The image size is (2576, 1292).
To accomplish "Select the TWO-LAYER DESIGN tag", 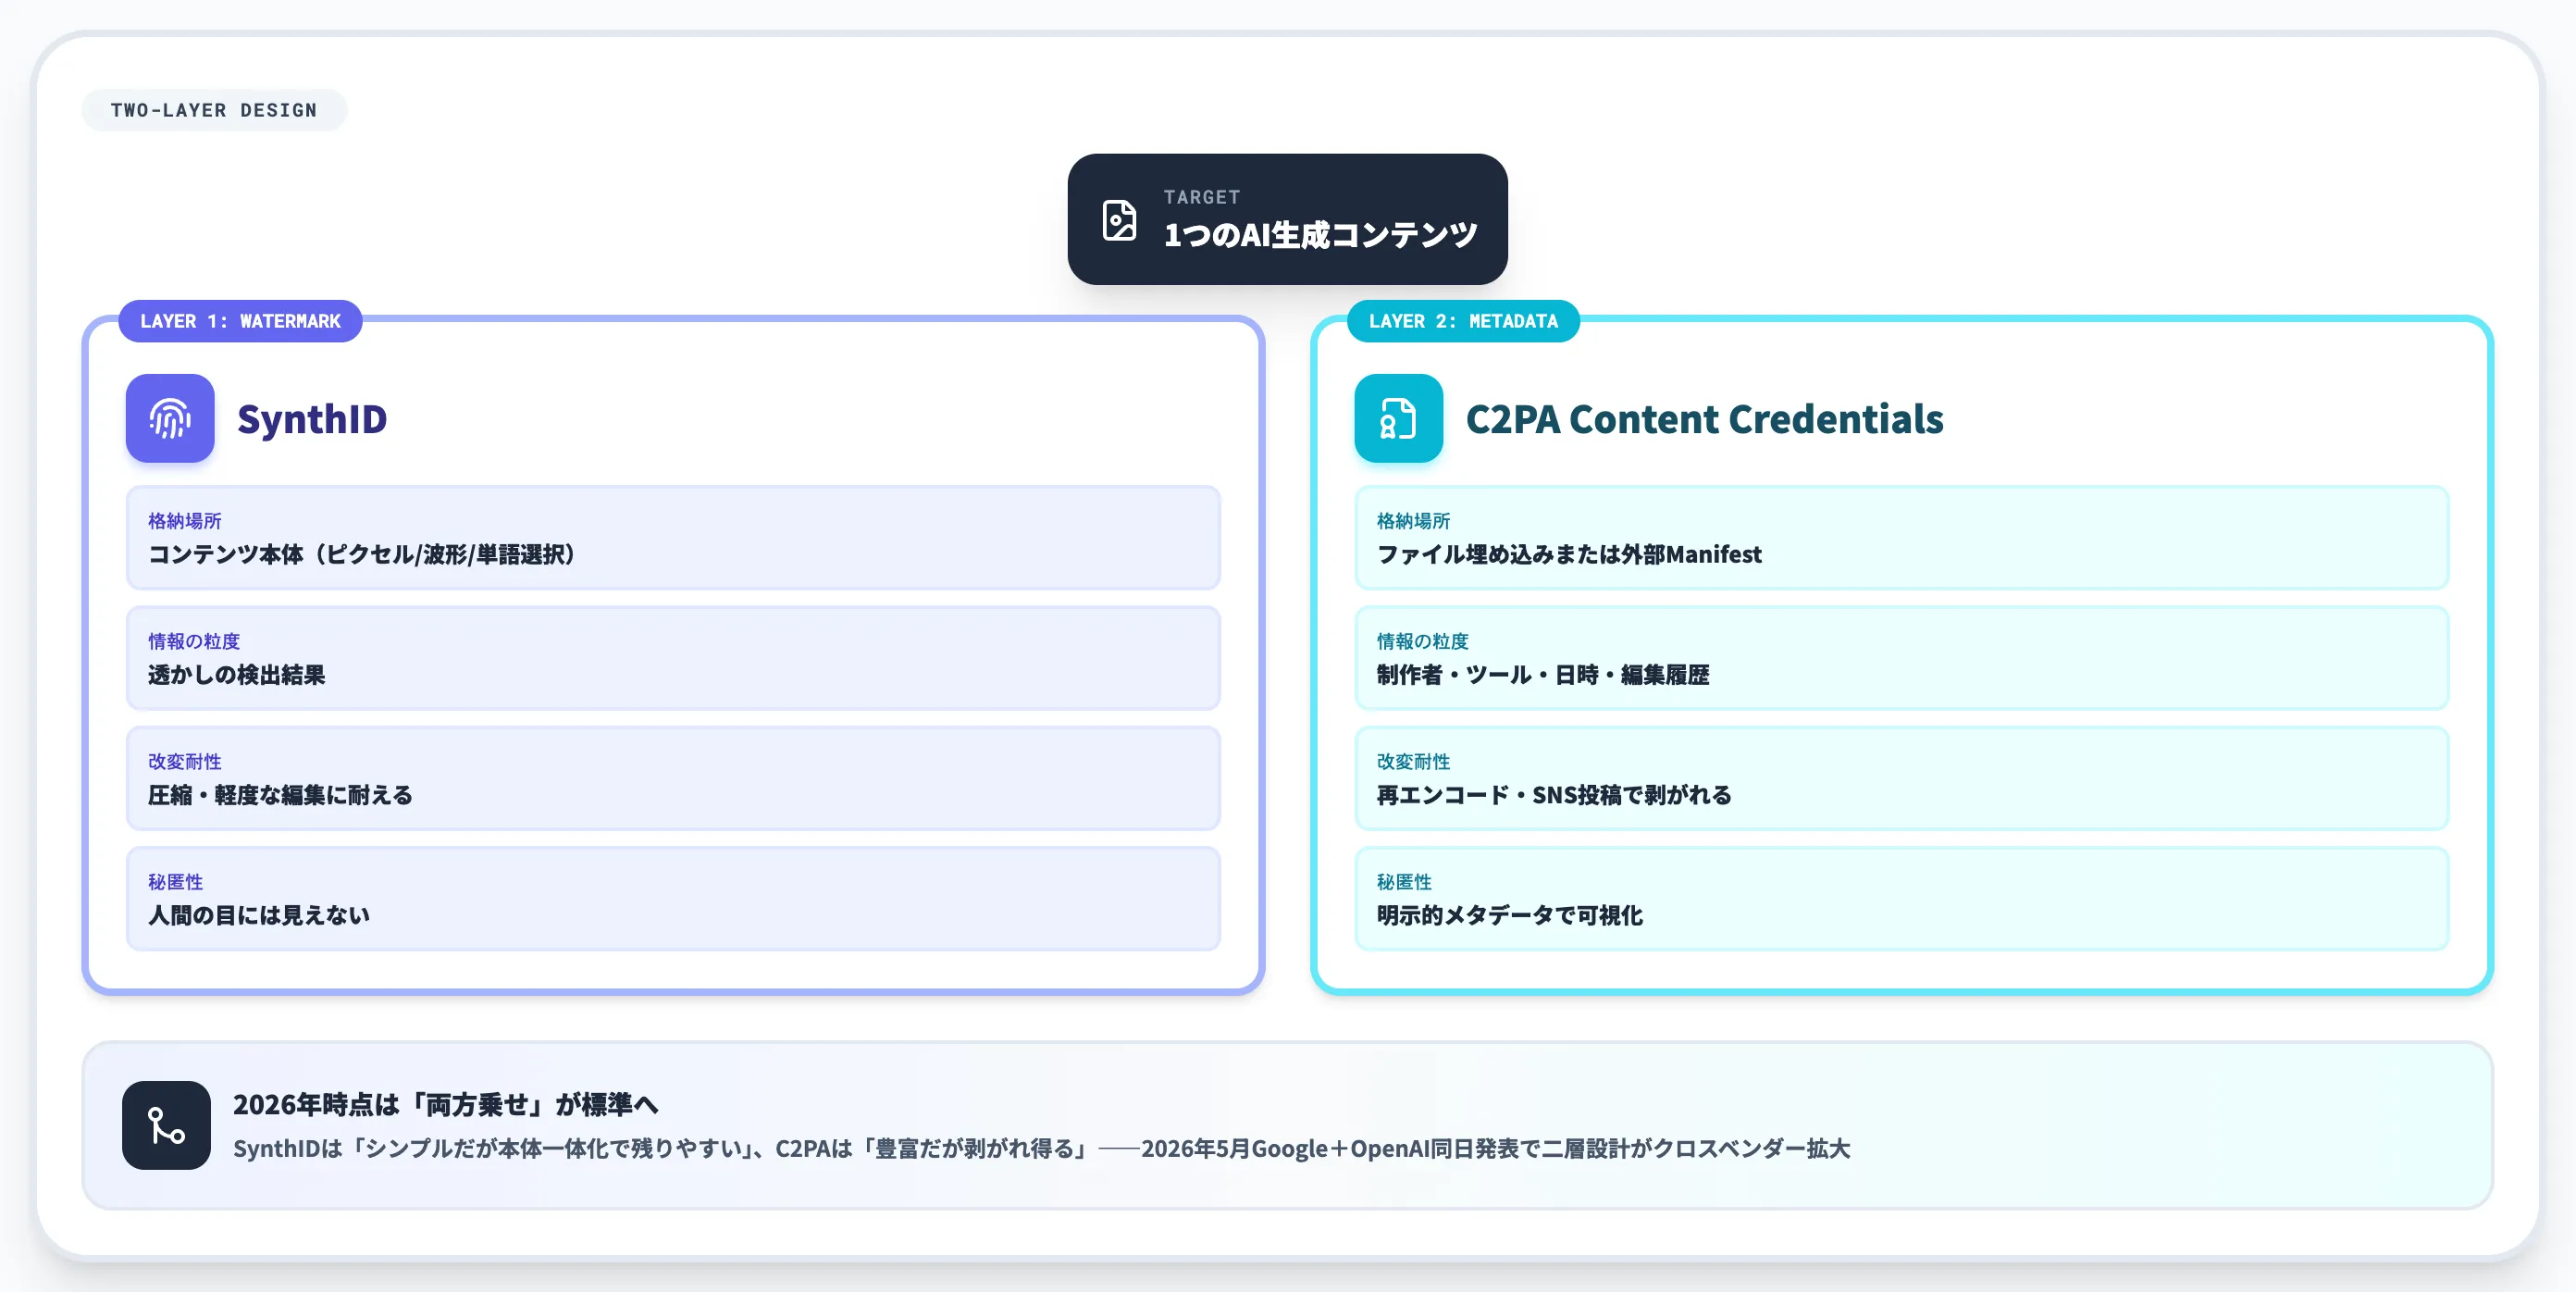I will click(214, 110).
